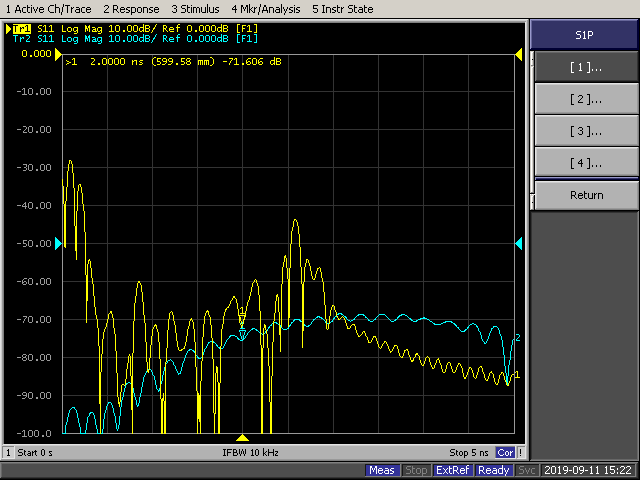Click the Cor correction status indicator
The height and width of the screenshot is (480, 640).
click(x=506, y=453)
